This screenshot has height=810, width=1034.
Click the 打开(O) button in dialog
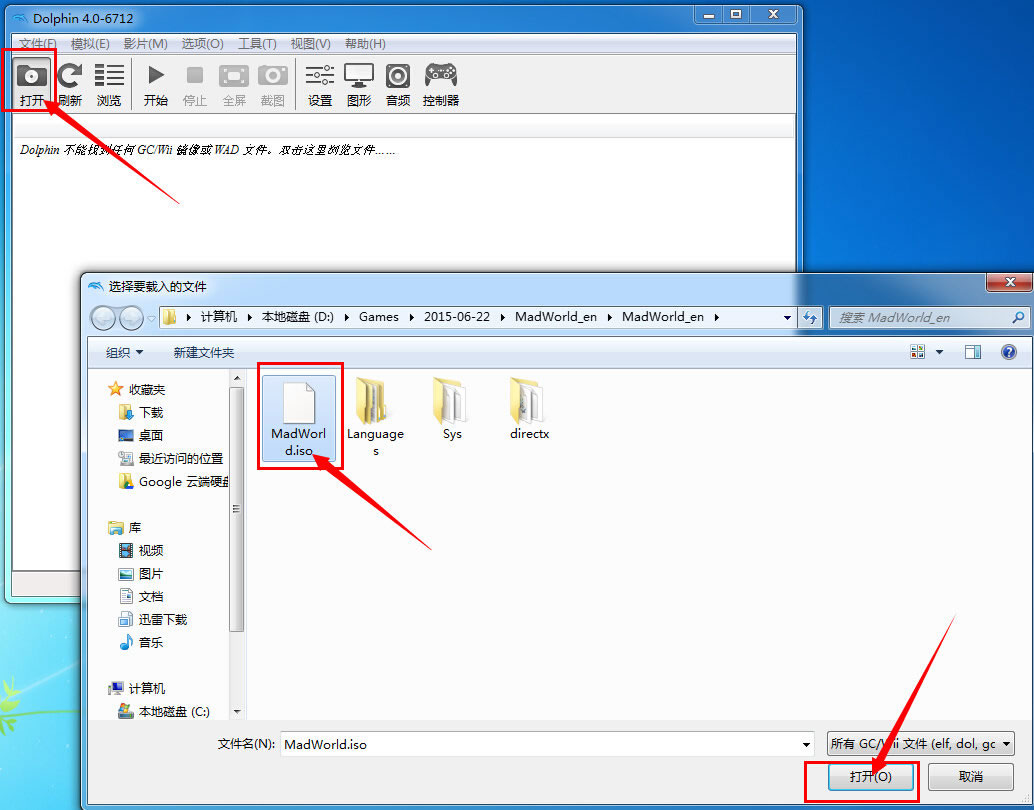click(x=870, y=776)
